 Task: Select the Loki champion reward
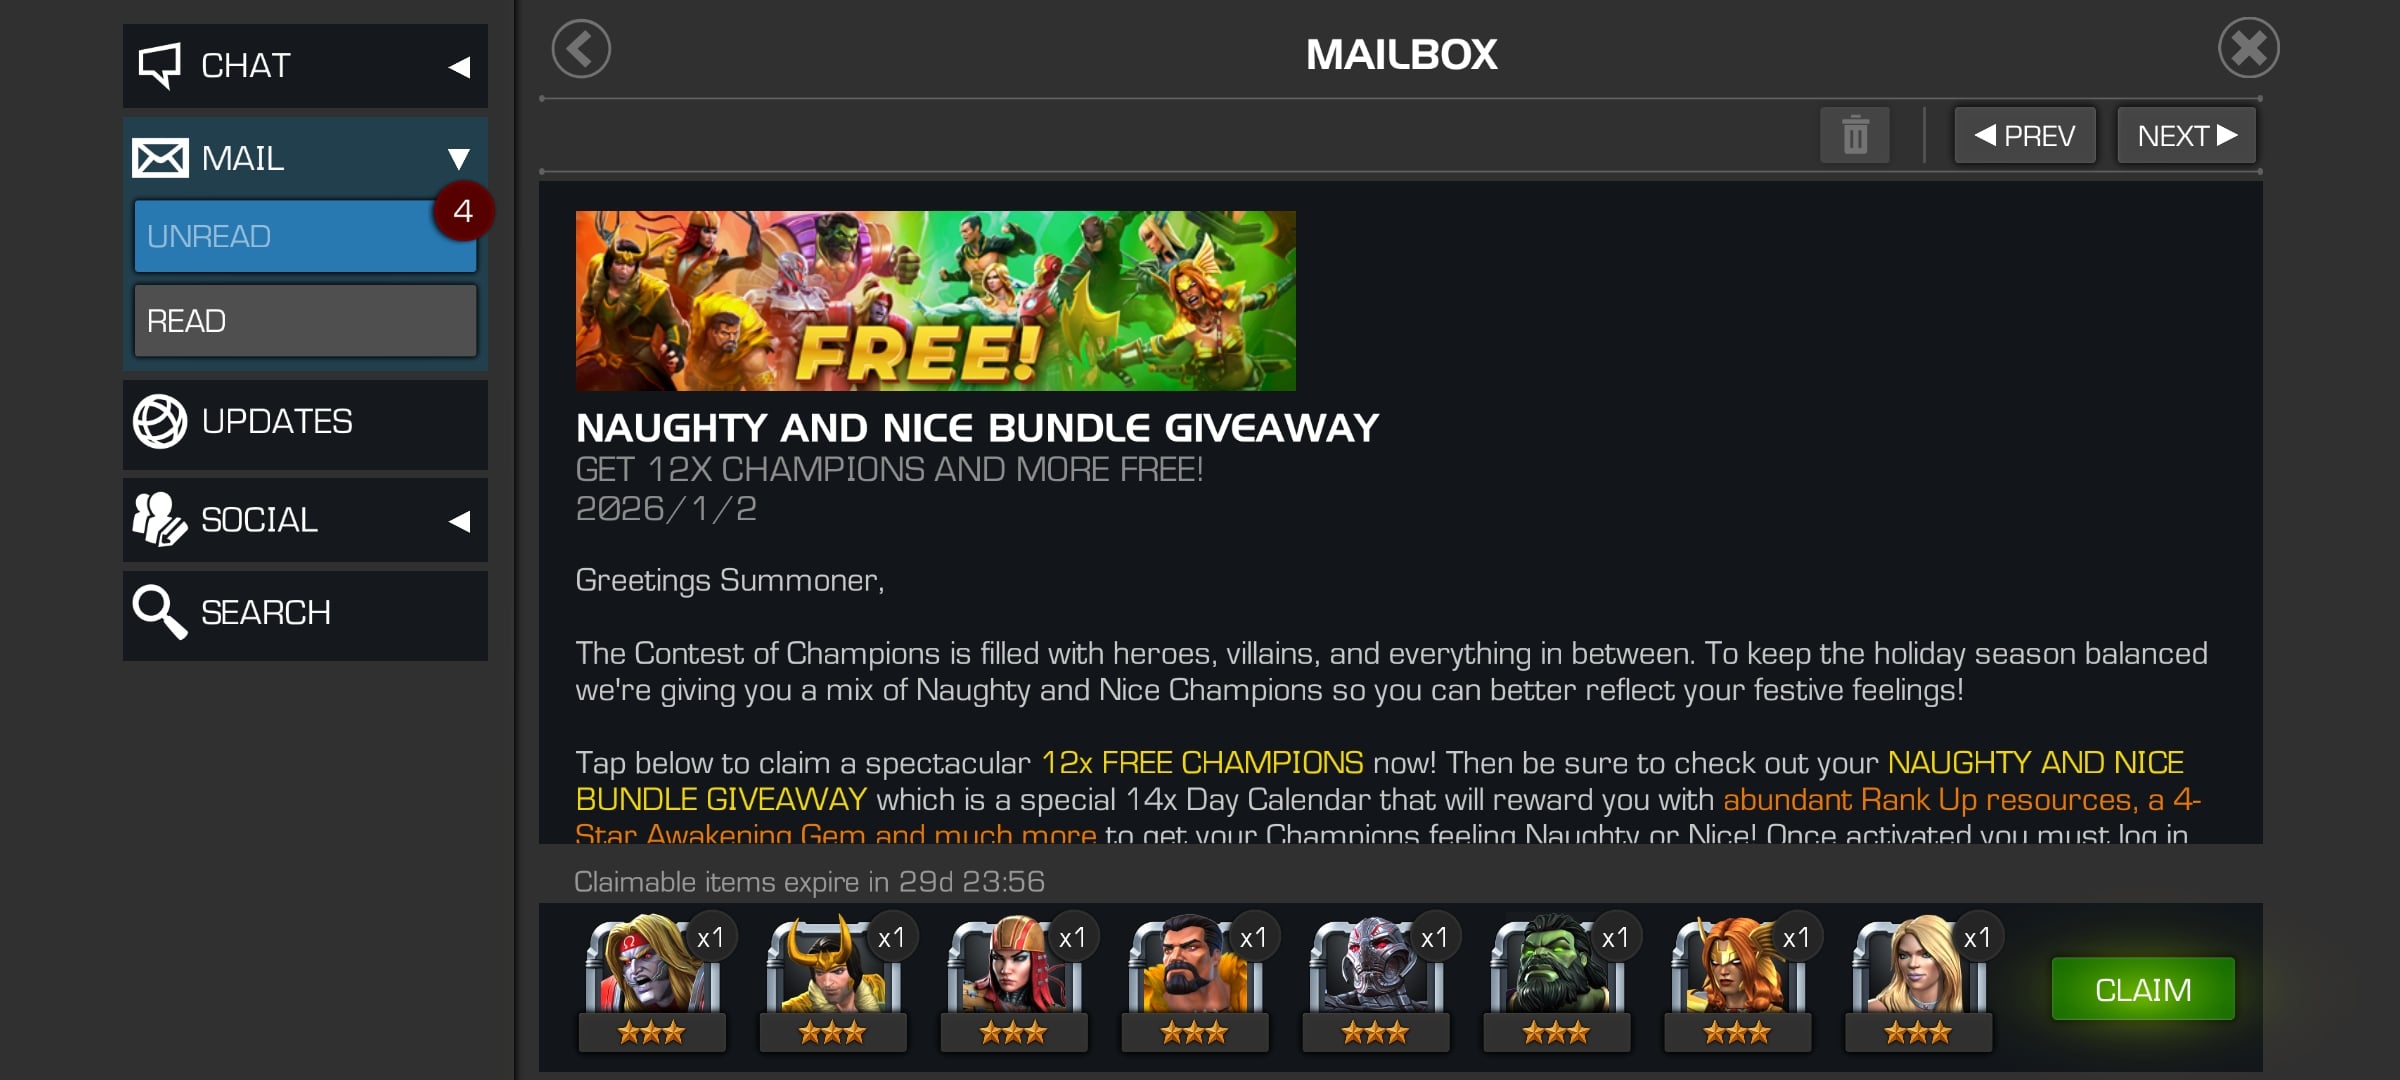(833, 980)
